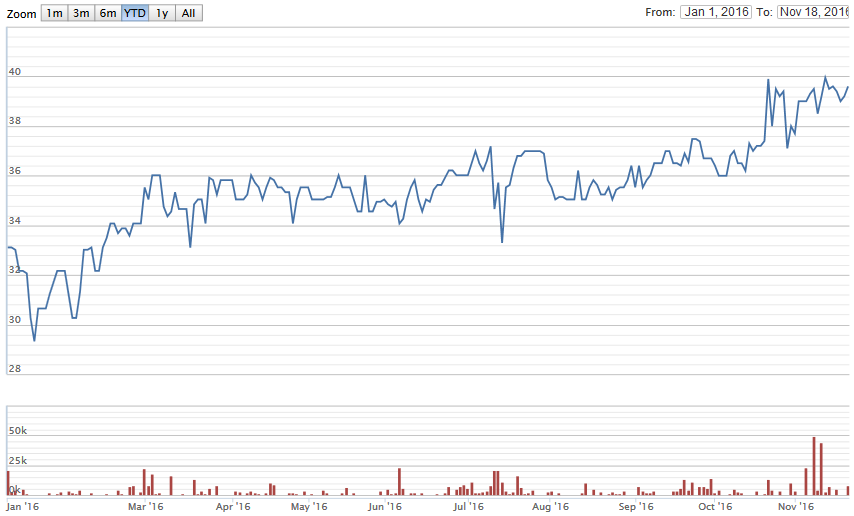
Task: Click the From date field
Action: point(714,12)
